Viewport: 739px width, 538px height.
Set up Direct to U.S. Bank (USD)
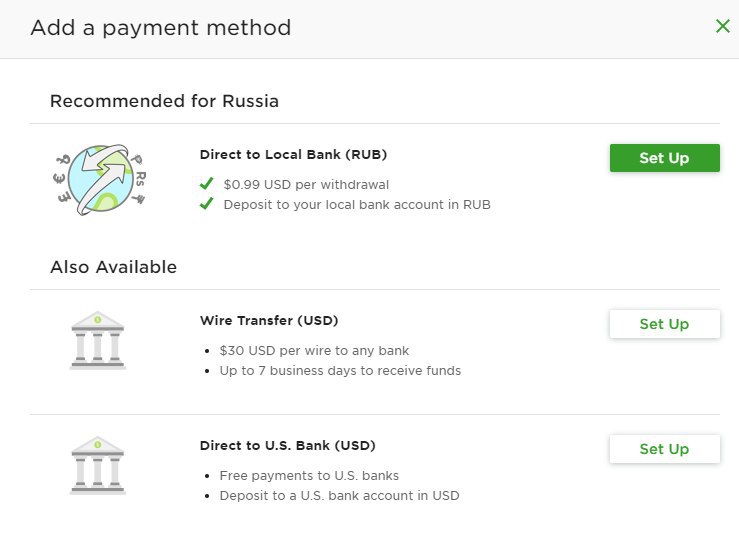665,449
